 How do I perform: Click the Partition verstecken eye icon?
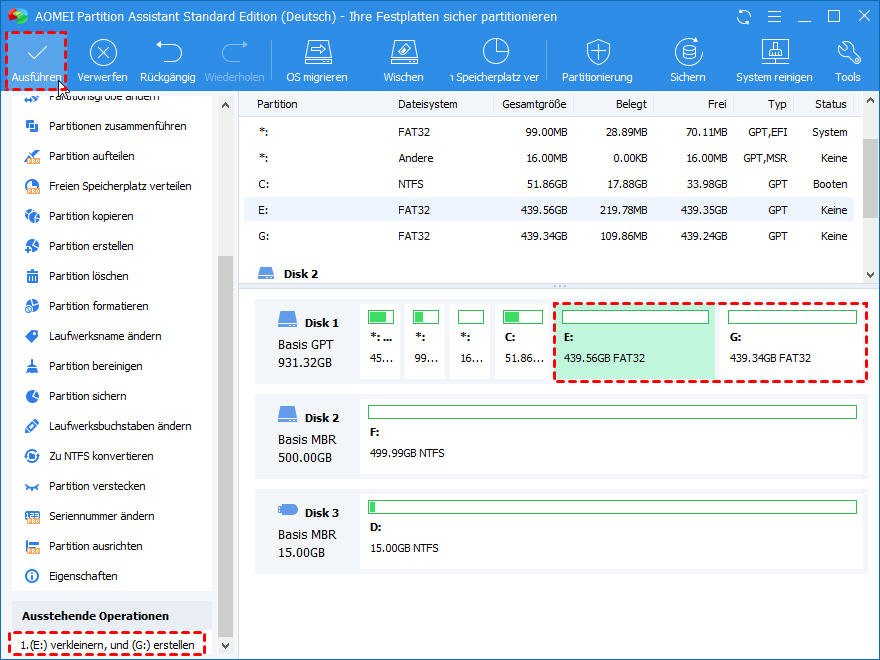click(x=33, y=486)
